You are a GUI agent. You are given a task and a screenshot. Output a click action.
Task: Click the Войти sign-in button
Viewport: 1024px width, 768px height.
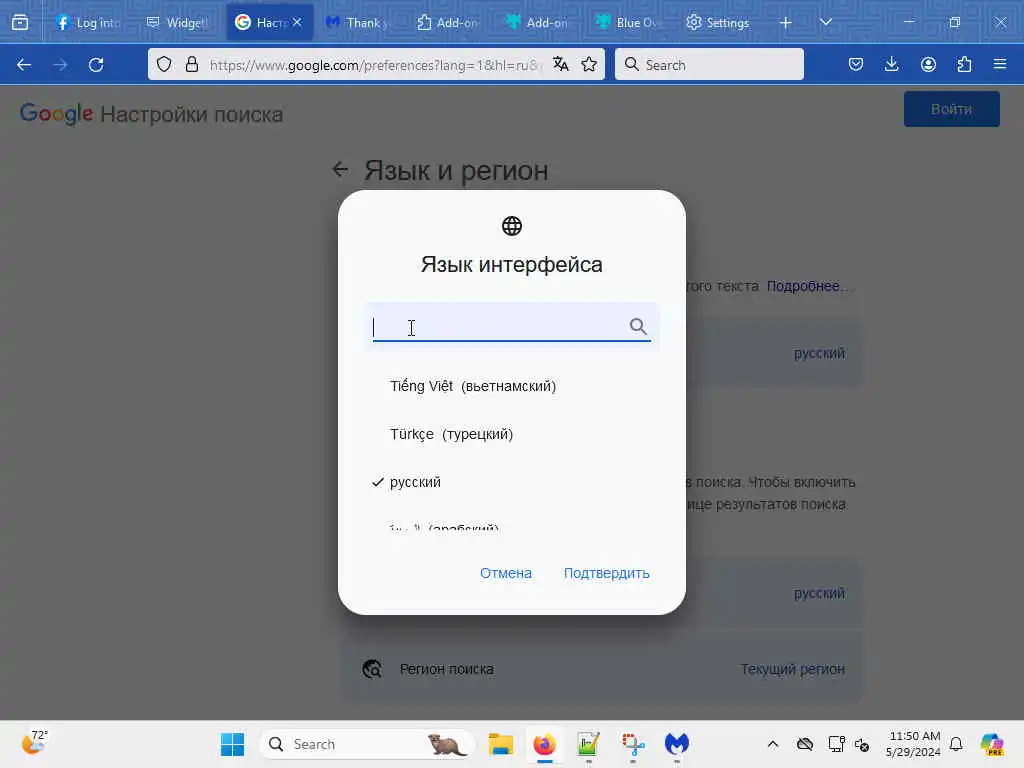tap(952, 109)
